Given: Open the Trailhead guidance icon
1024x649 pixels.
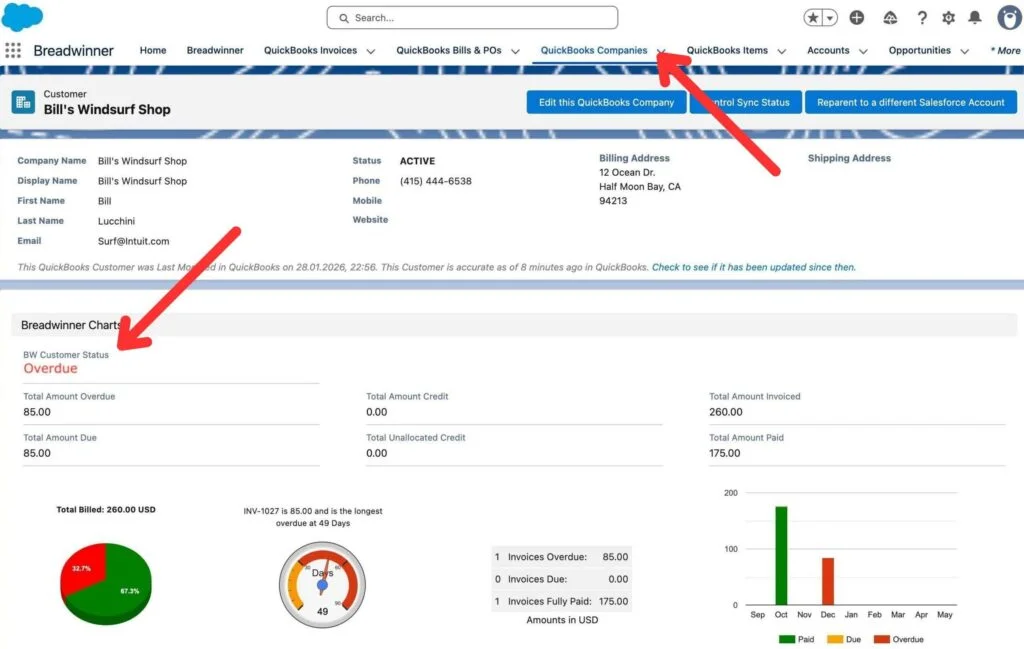Looking at the screenshot, I should pos(890,18).
